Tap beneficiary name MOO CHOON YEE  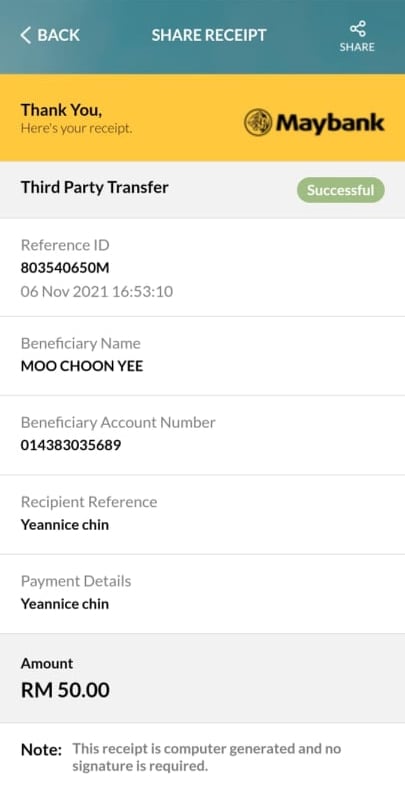pyautogui.click(x=82, y=366)
